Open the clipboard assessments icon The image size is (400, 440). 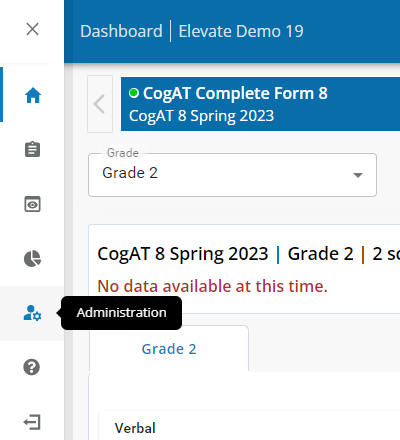32,149
